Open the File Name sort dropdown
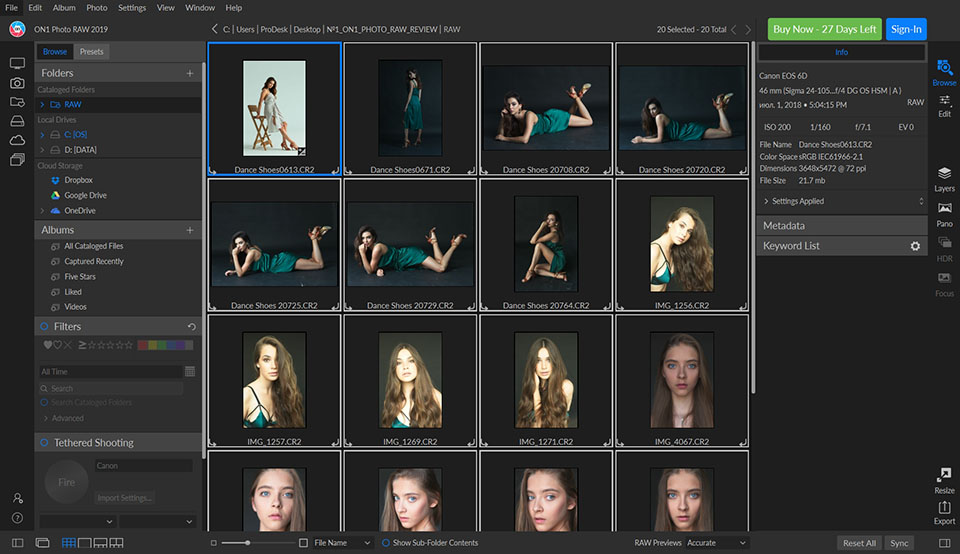This screenshot has width=960, height=554. [x=342, y=542]
